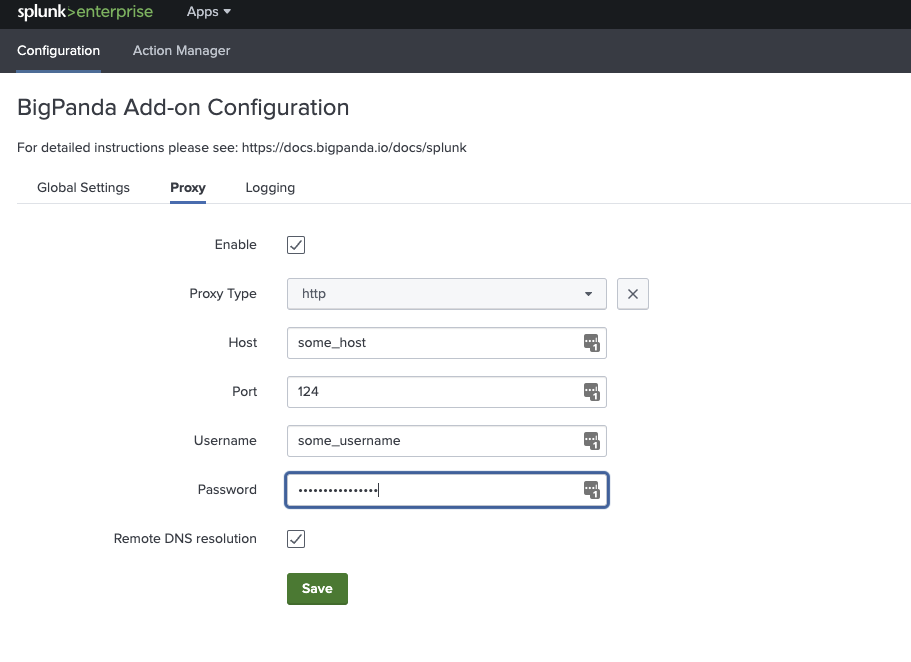Toggle Remote DNS resolution
Viewport: 911px width, 662px height.
click(x=295, y=538)
